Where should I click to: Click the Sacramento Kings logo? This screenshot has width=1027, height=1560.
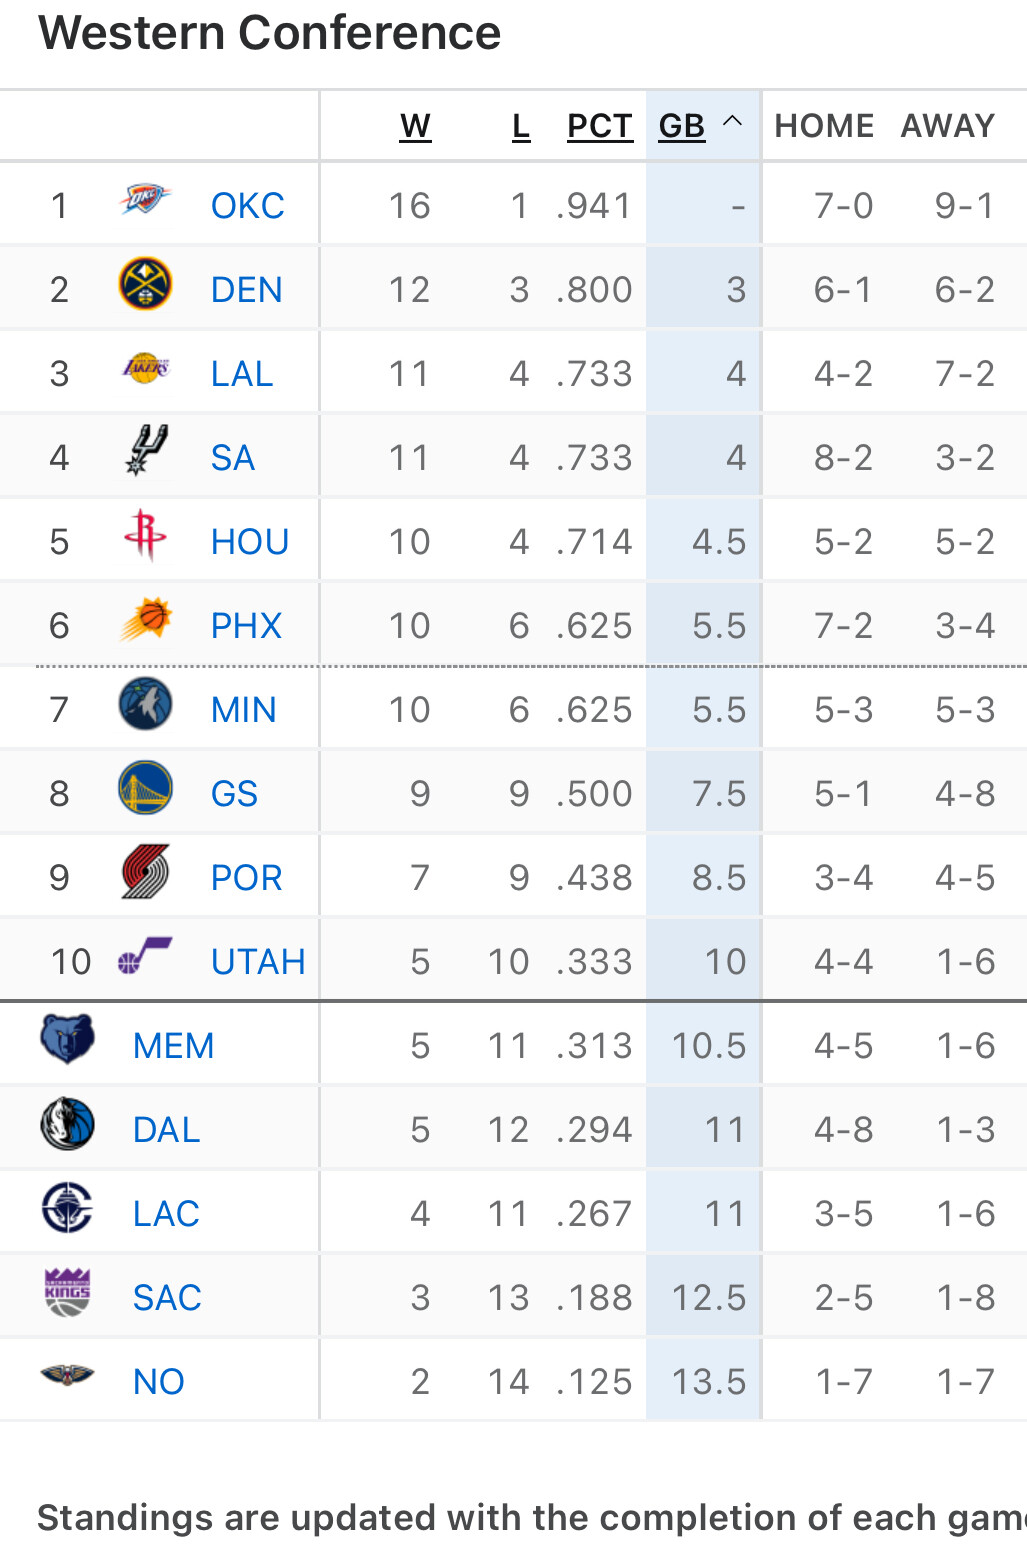[68, 1292]
